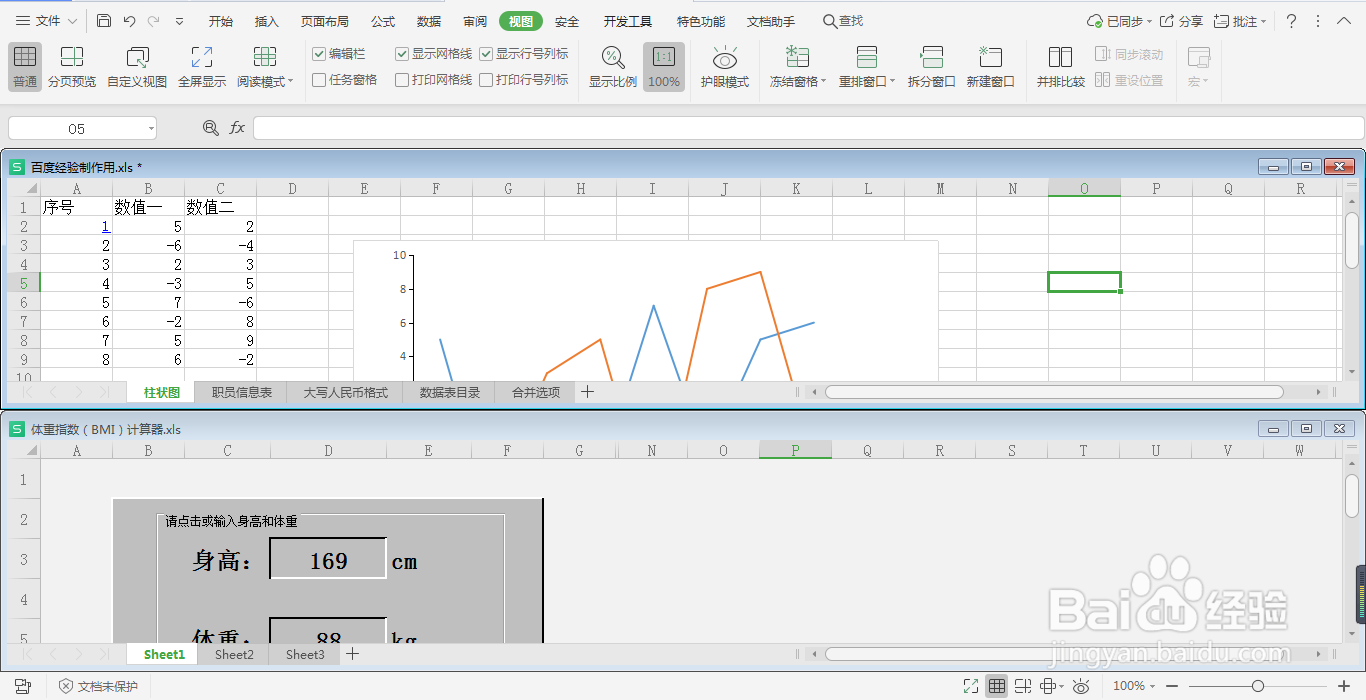This screenshot has width=1366, height=700.
Task: Toggle Show Gridlines (显示网格线) checkbox
Action: click(402, 54)
